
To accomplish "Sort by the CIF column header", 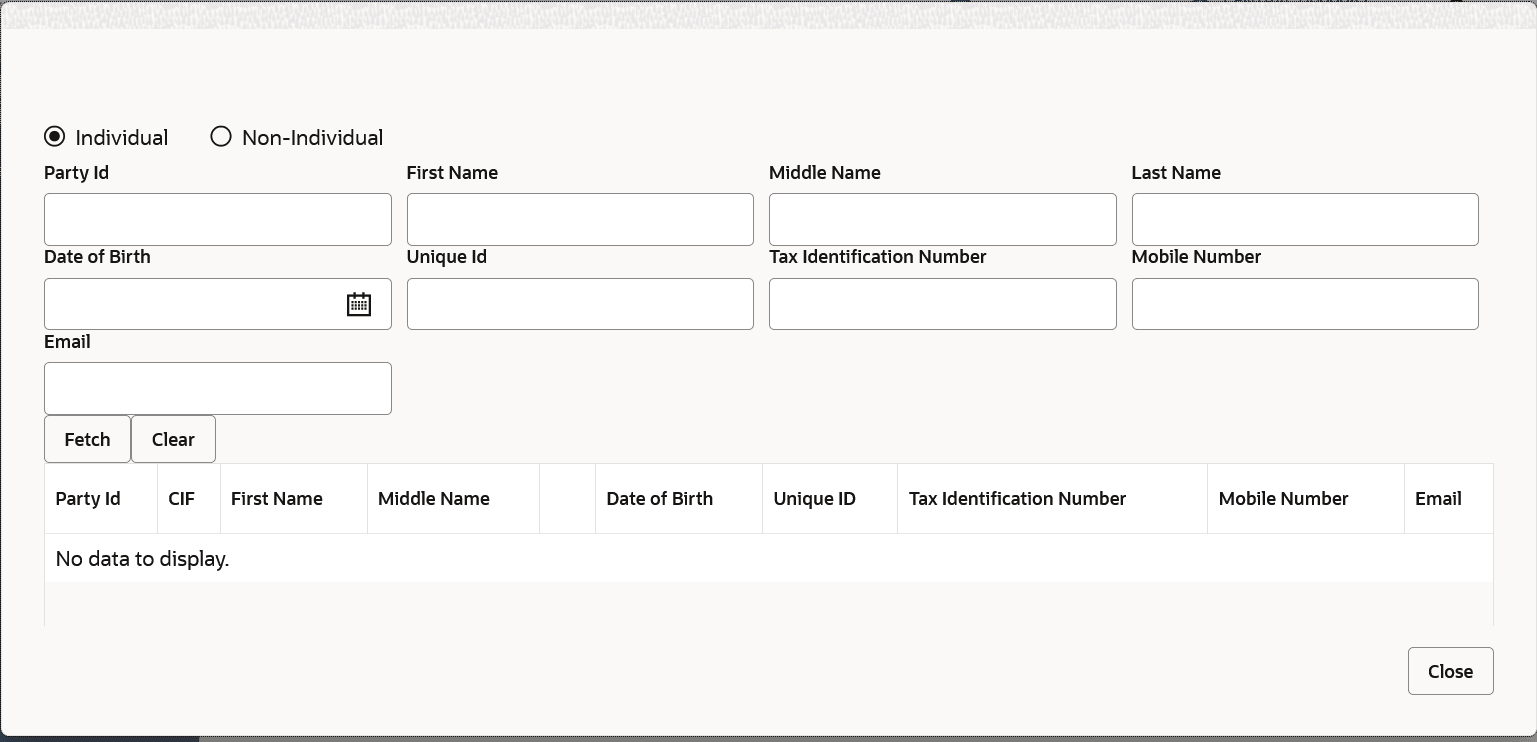I will pos(182,499).
